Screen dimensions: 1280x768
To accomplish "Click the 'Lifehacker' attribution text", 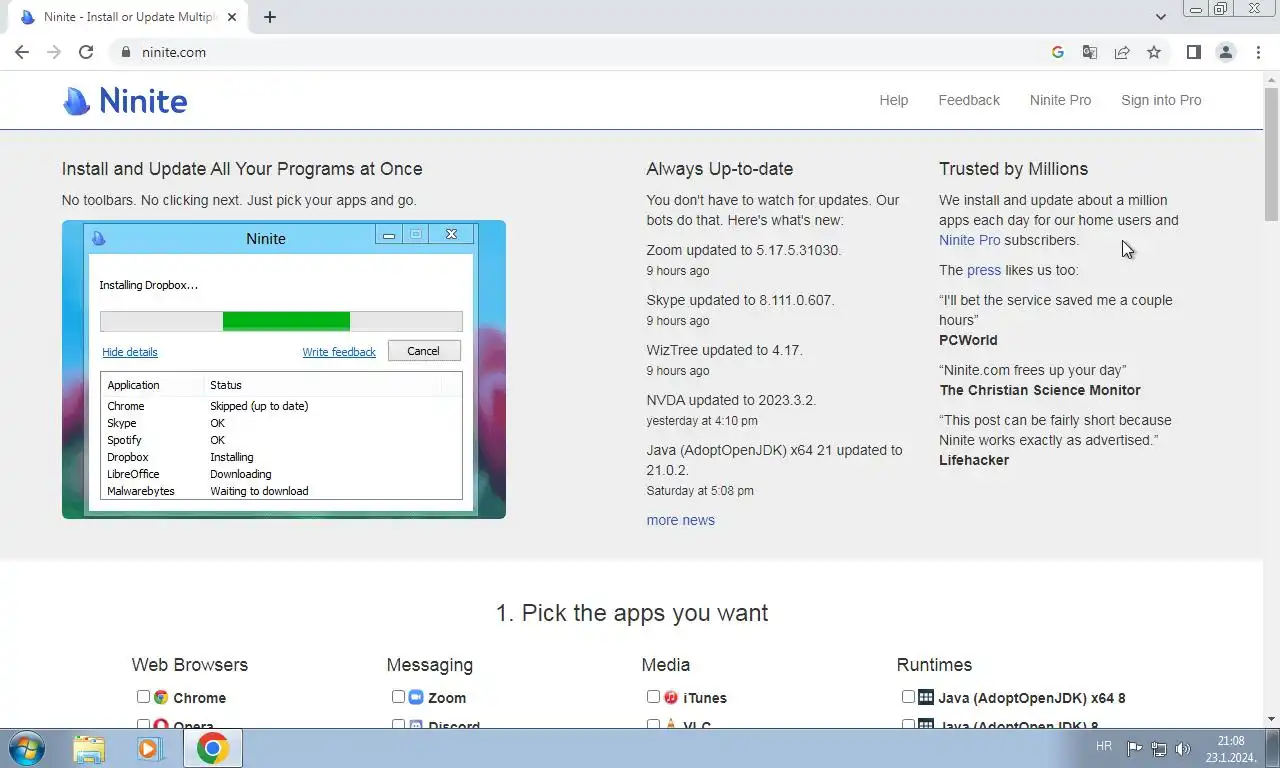I will [974, 460].
